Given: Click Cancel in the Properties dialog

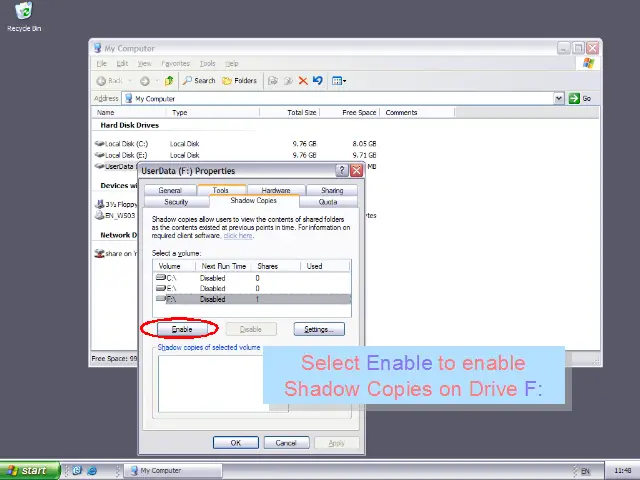Looking at the screenshot, I should [x=286, y=443].
